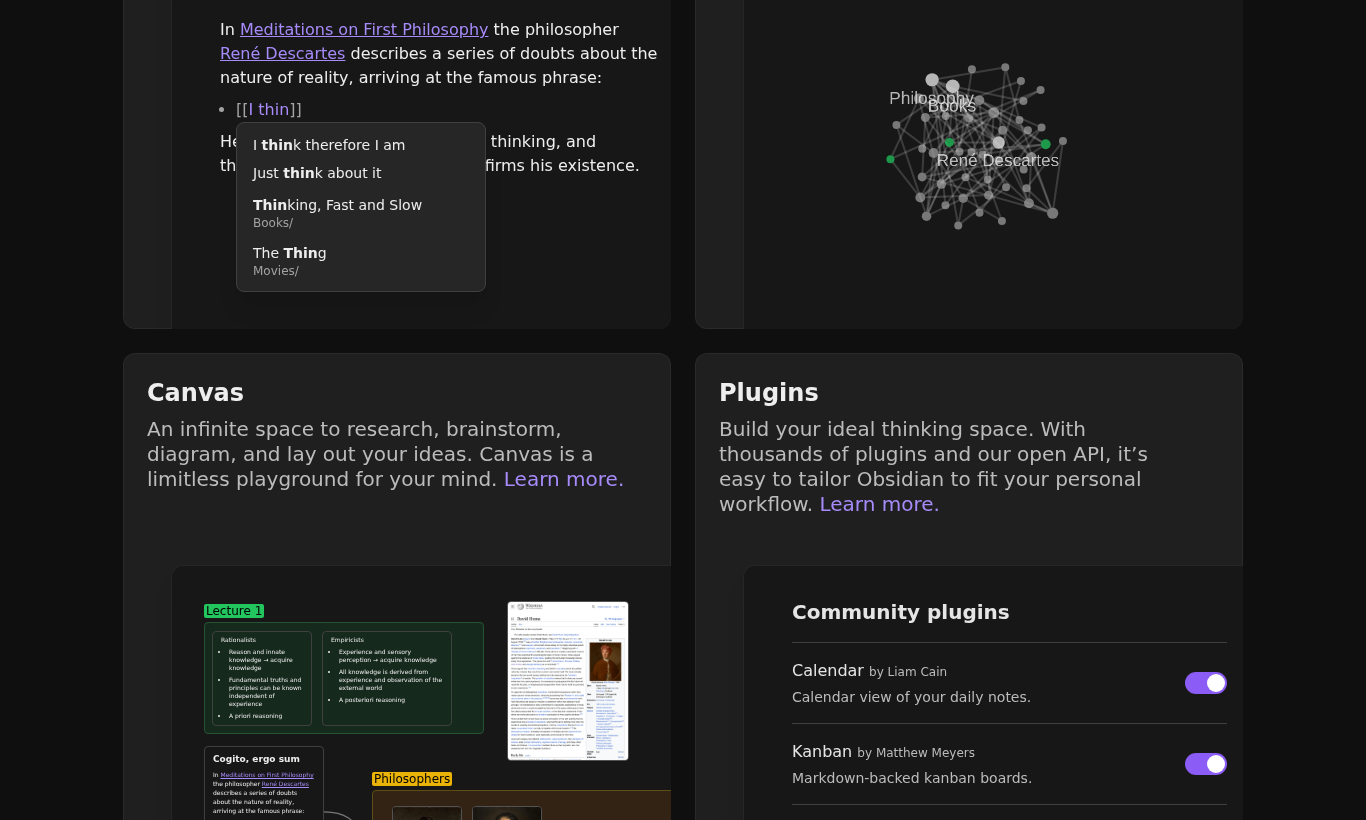Click the Canvas section heading
Screen dimensions: 1366x820
(196, 393)
